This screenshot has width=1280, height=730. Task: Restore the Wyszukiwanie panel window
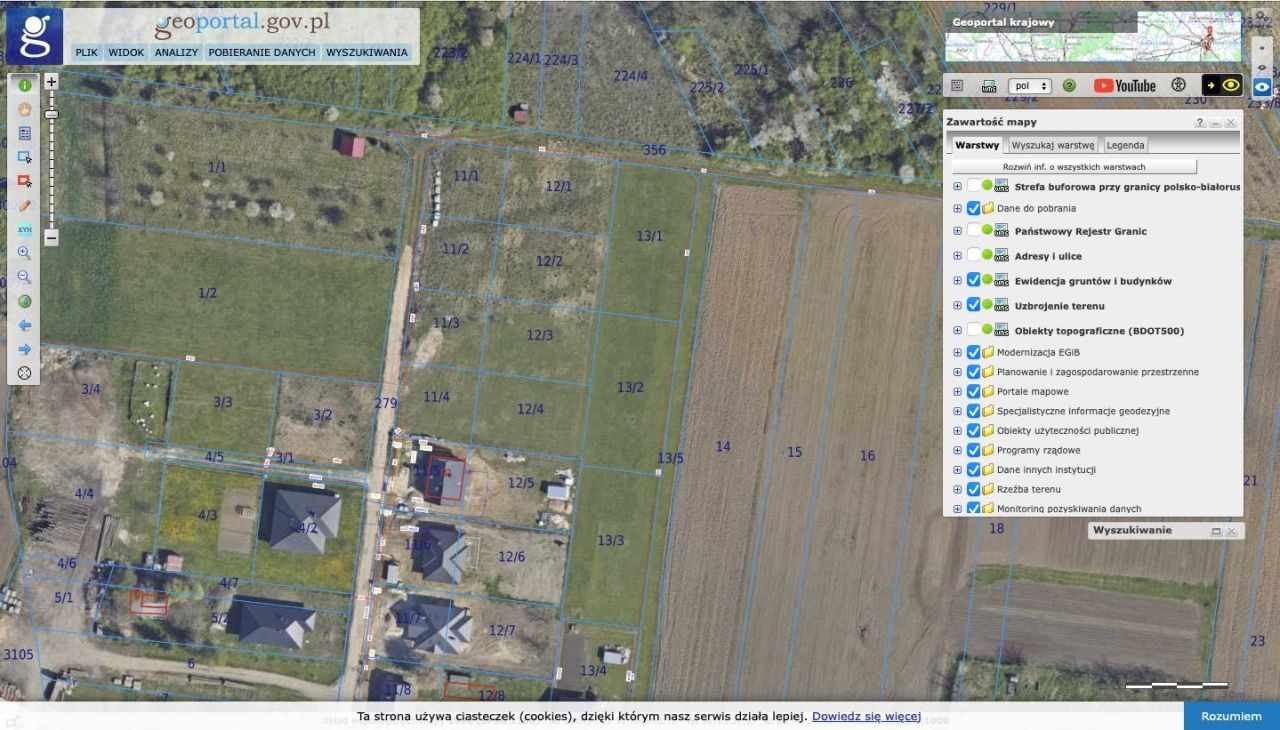tap(1216, 531)
